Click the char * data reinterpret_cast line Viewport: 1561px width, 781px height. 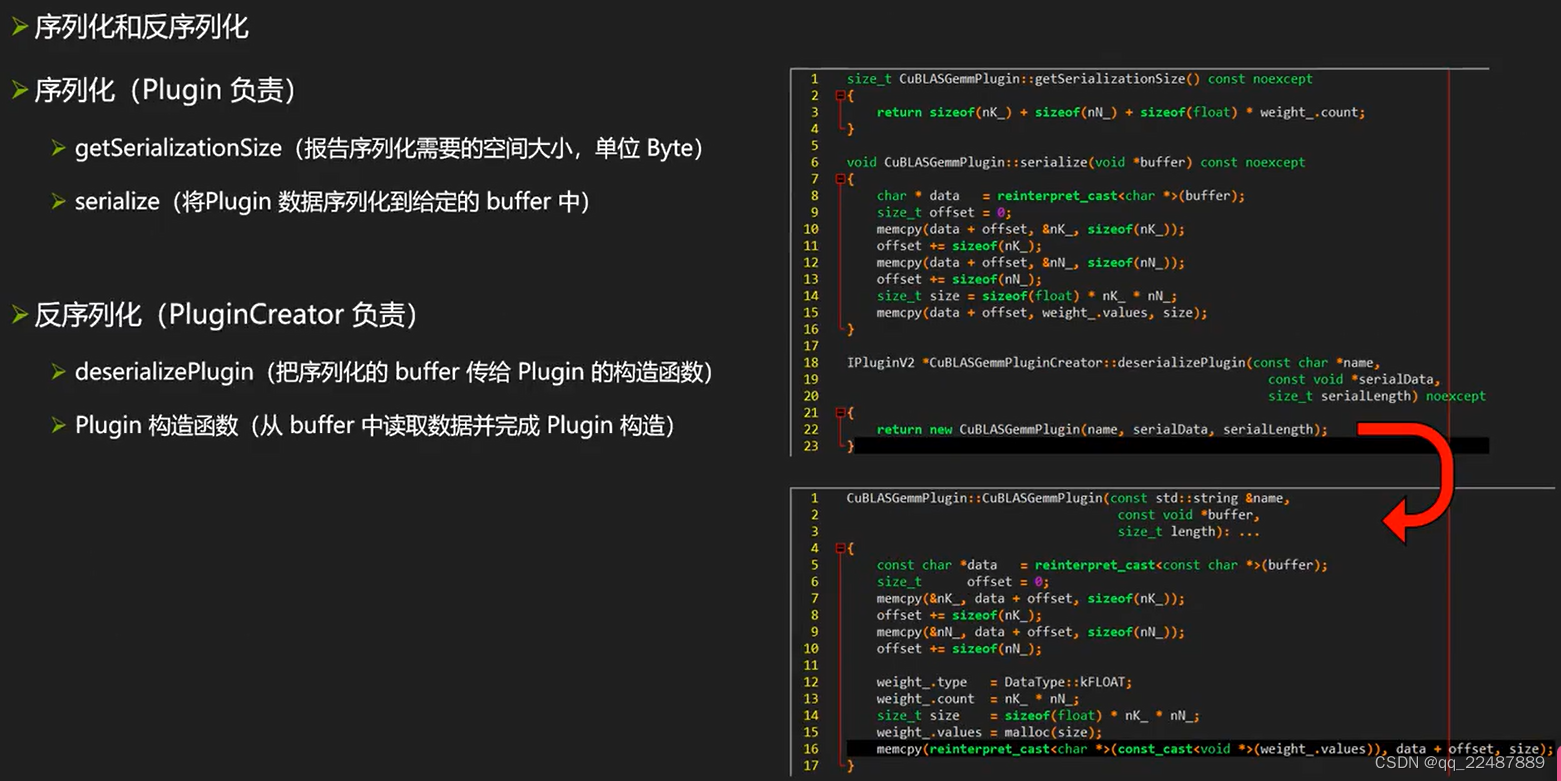click(x=1061, y=196)
